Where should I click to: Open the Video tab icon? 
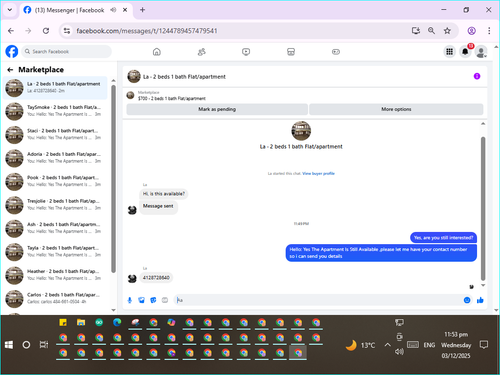(246, 52)
